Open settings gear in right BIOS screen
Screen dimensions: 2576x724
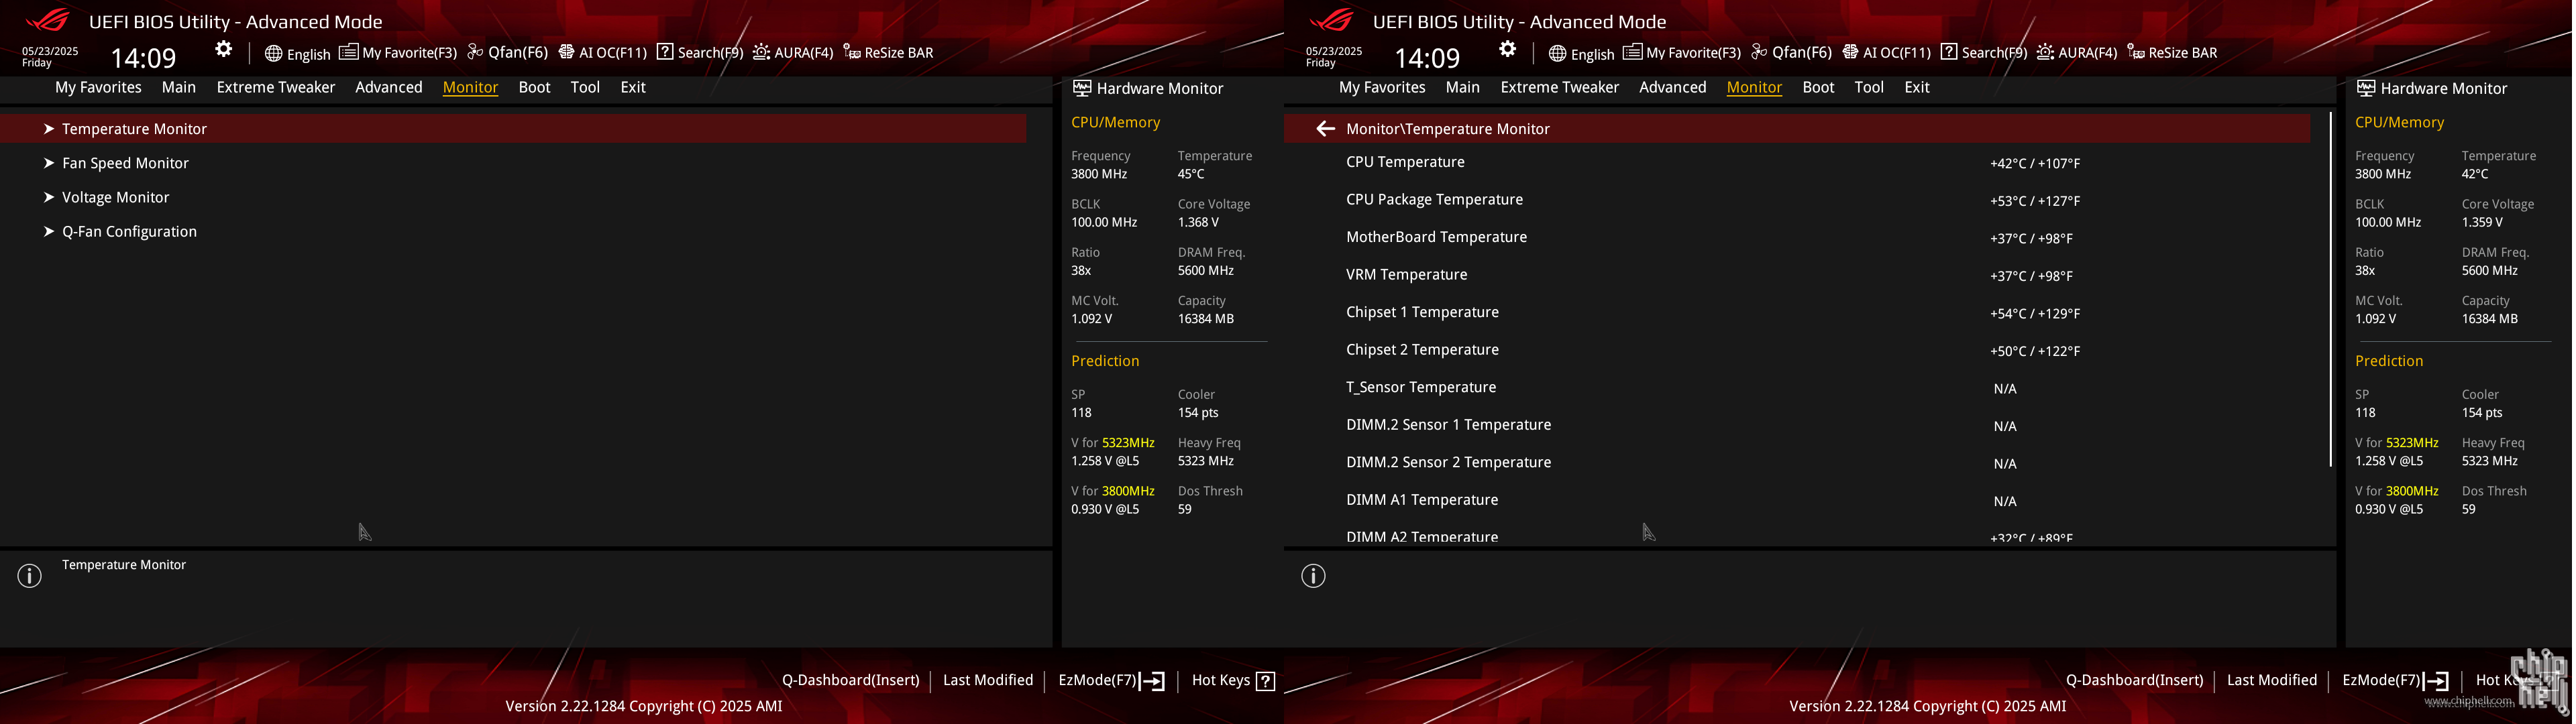coord(1508,49)
